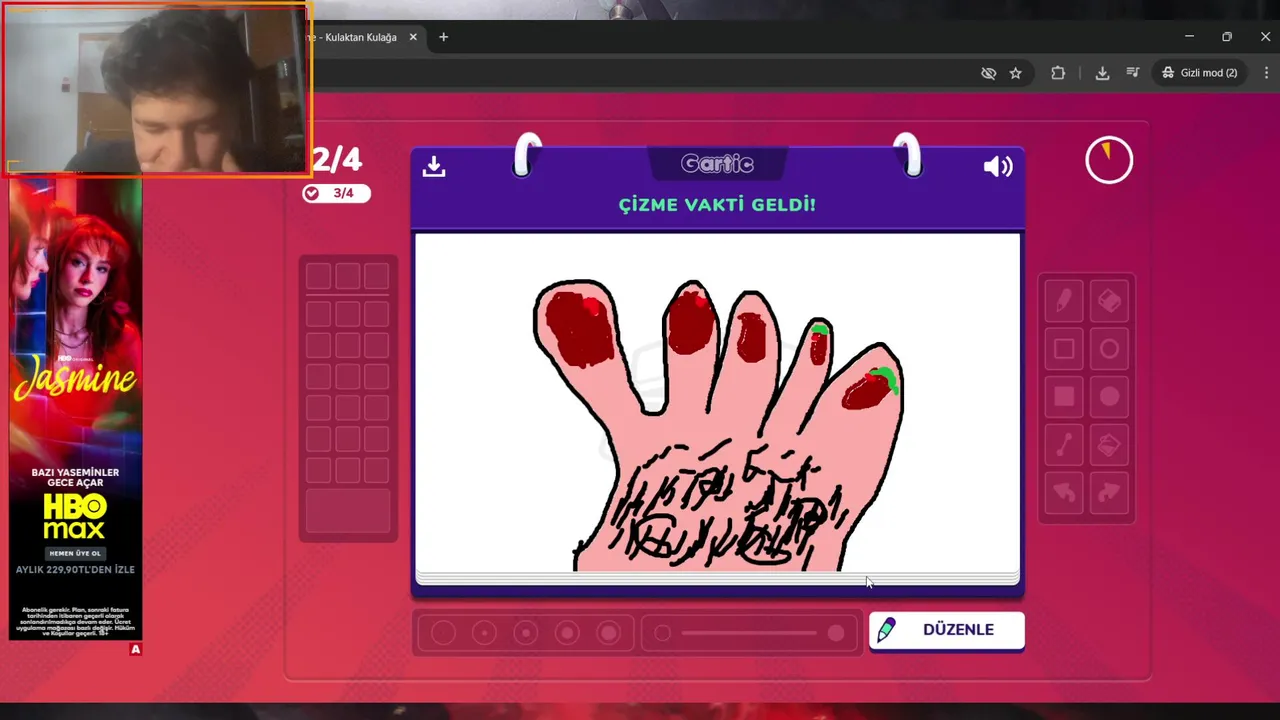Pick the filled rectangle shape tool
1280x720 pixels.
click(x=1064, y=397)
